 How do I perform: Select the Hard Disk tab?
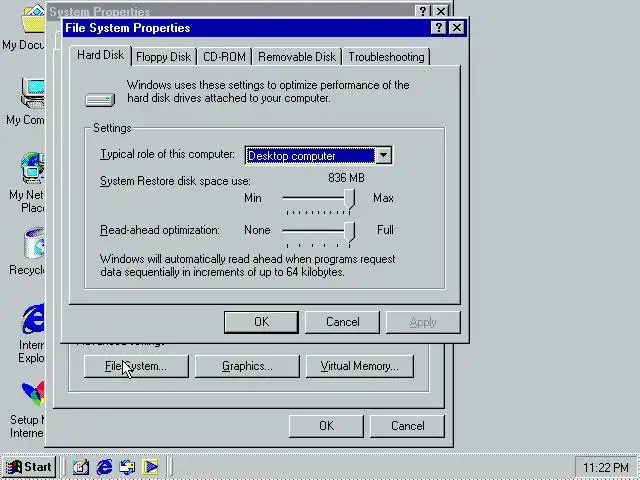click(100, 55)
